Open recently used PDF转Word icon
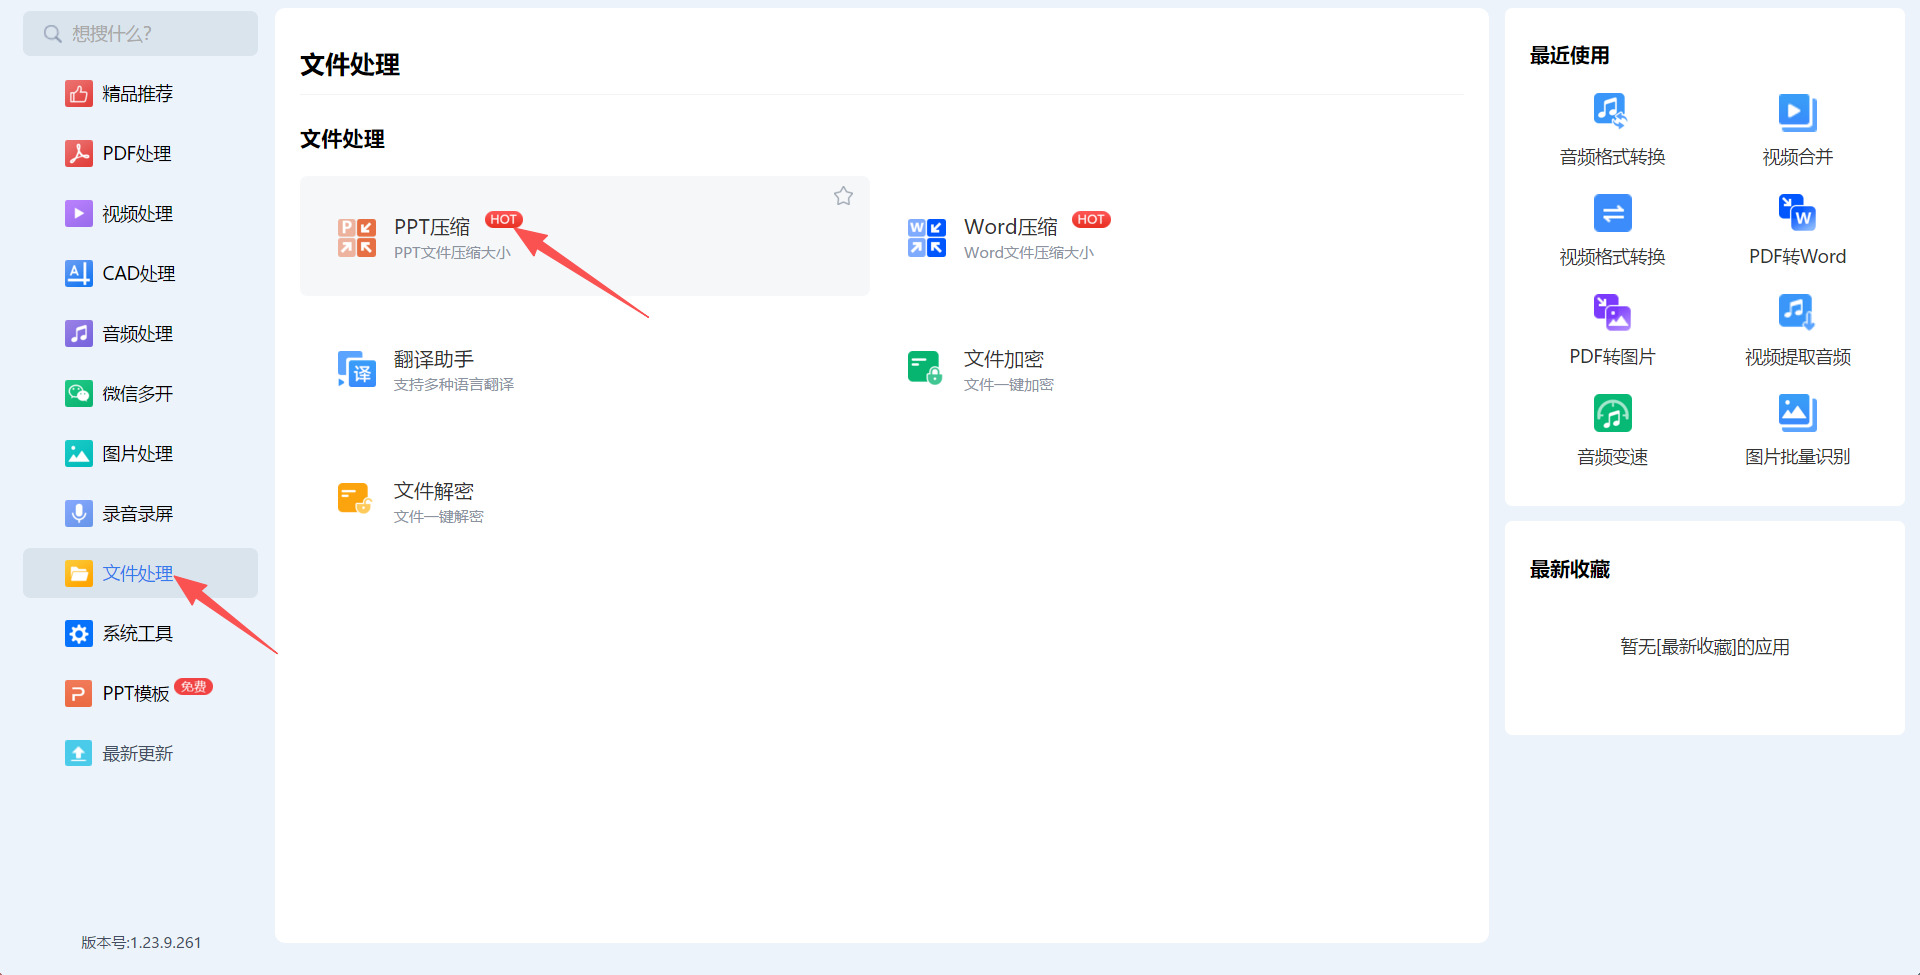This screenshot has height=975, width=1920. [1797, 212]
